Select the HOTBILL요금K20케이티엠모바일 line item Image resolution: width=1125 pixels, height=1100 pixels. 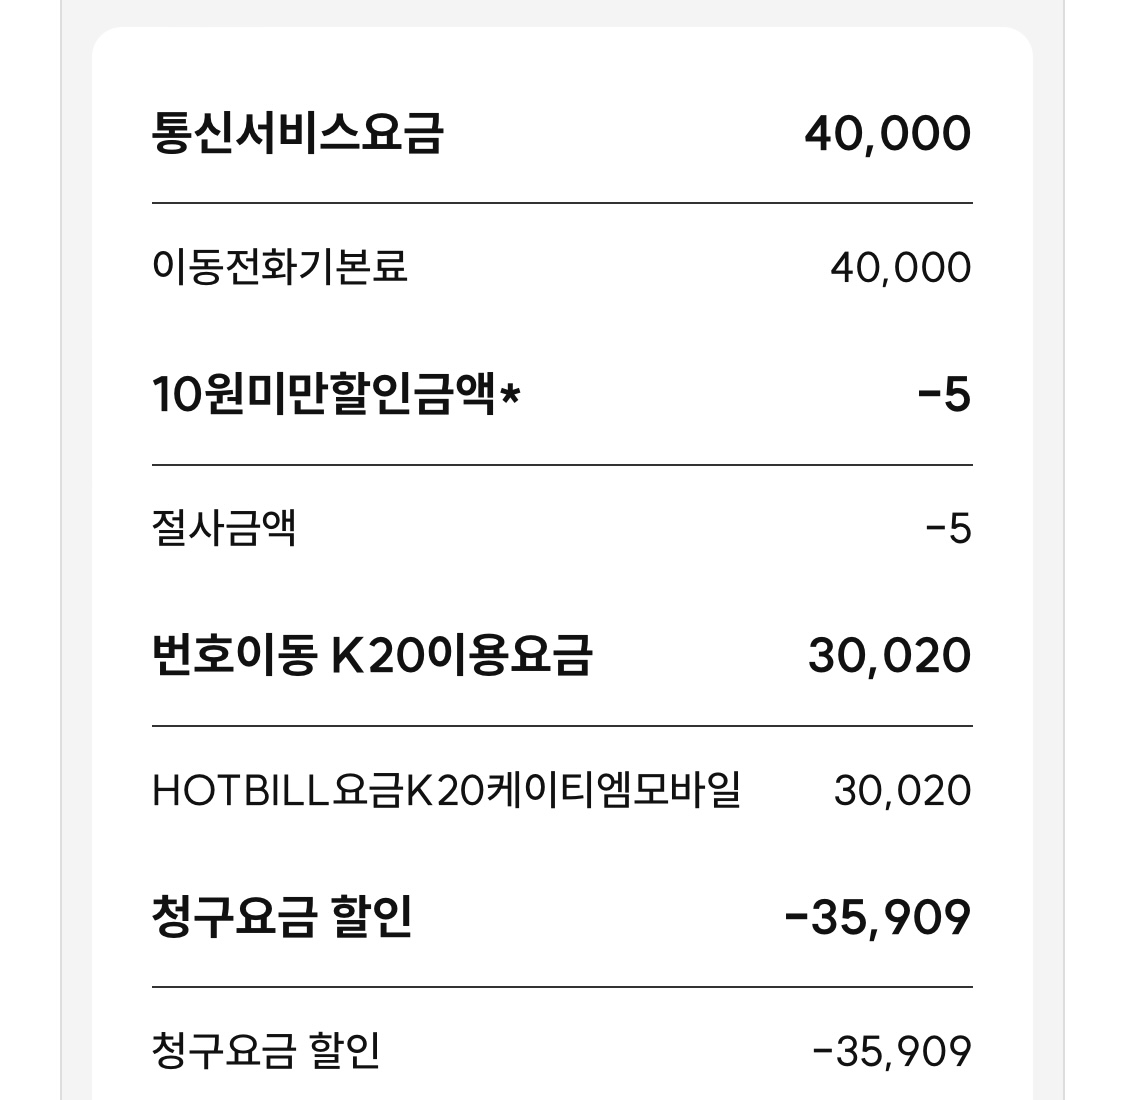point(446,790)
